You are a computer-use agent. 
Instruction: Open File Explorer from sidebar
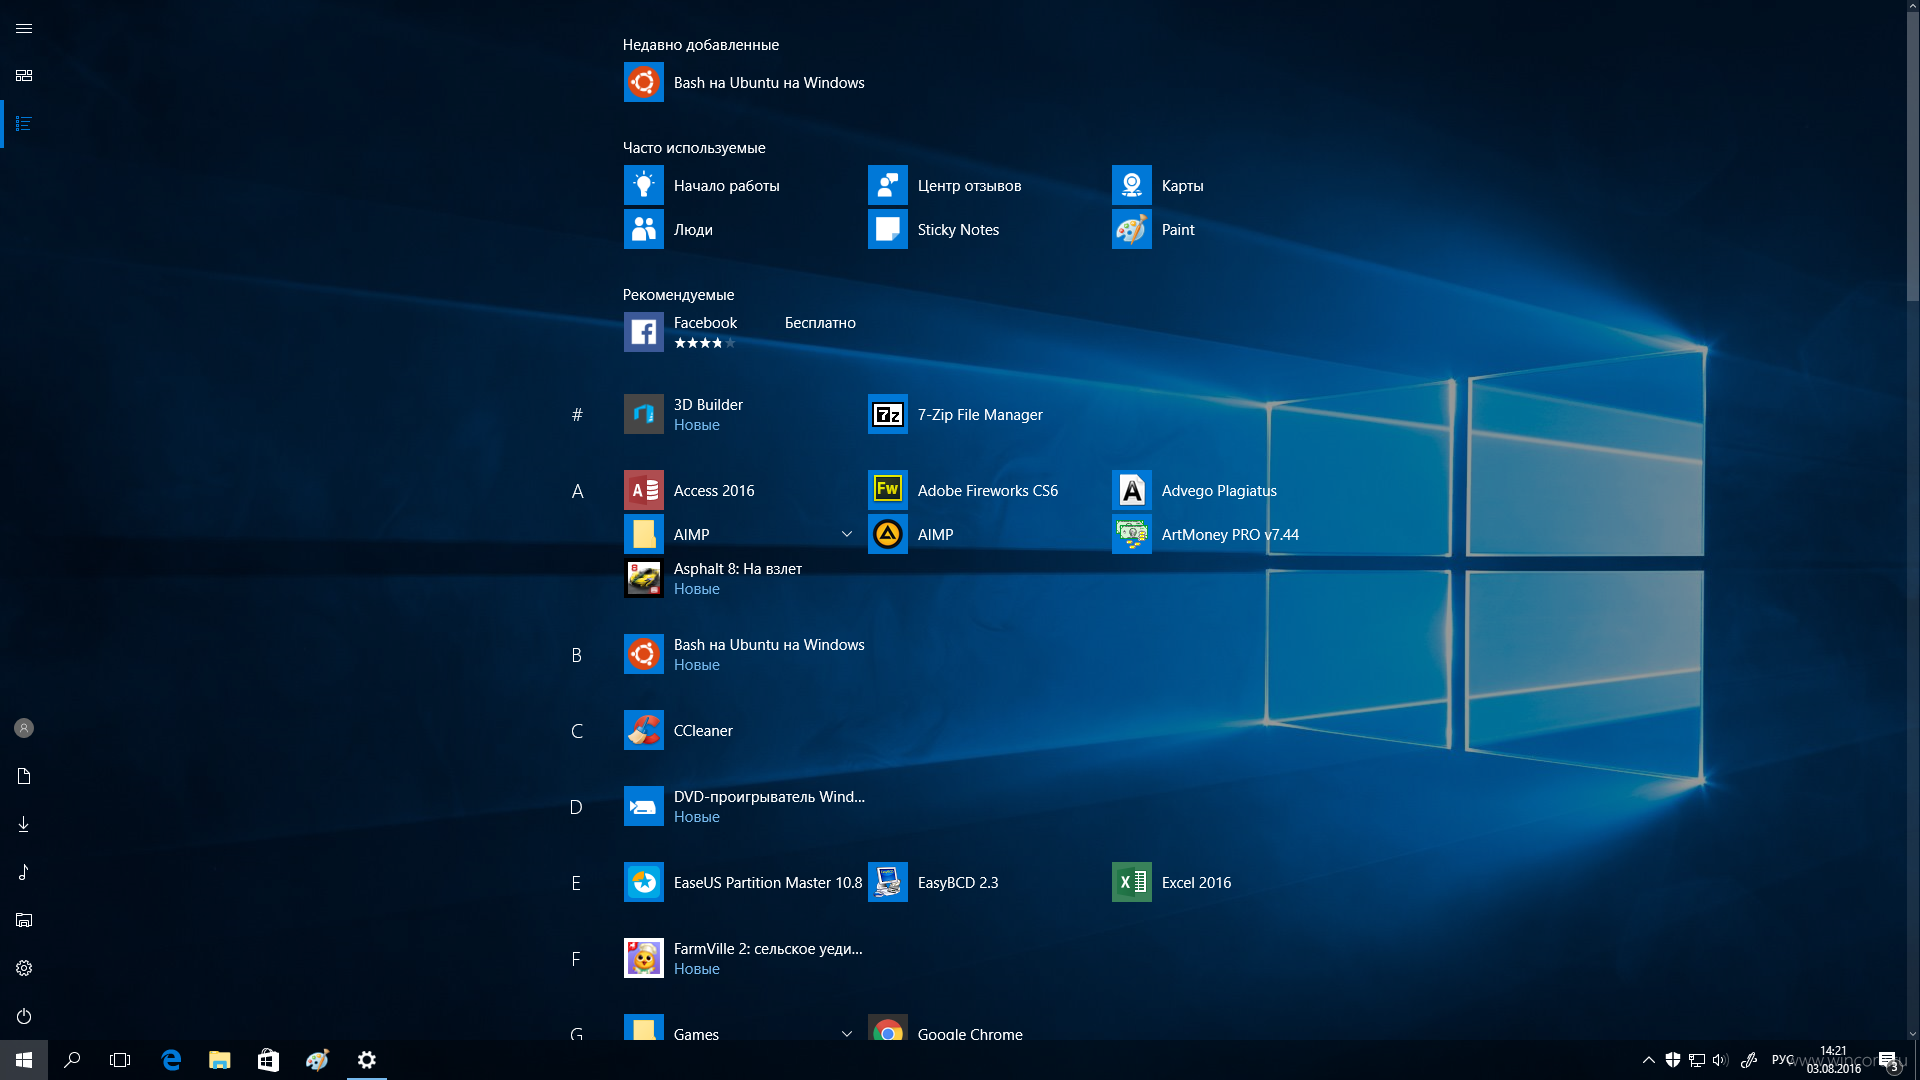(x=24, y=920)
